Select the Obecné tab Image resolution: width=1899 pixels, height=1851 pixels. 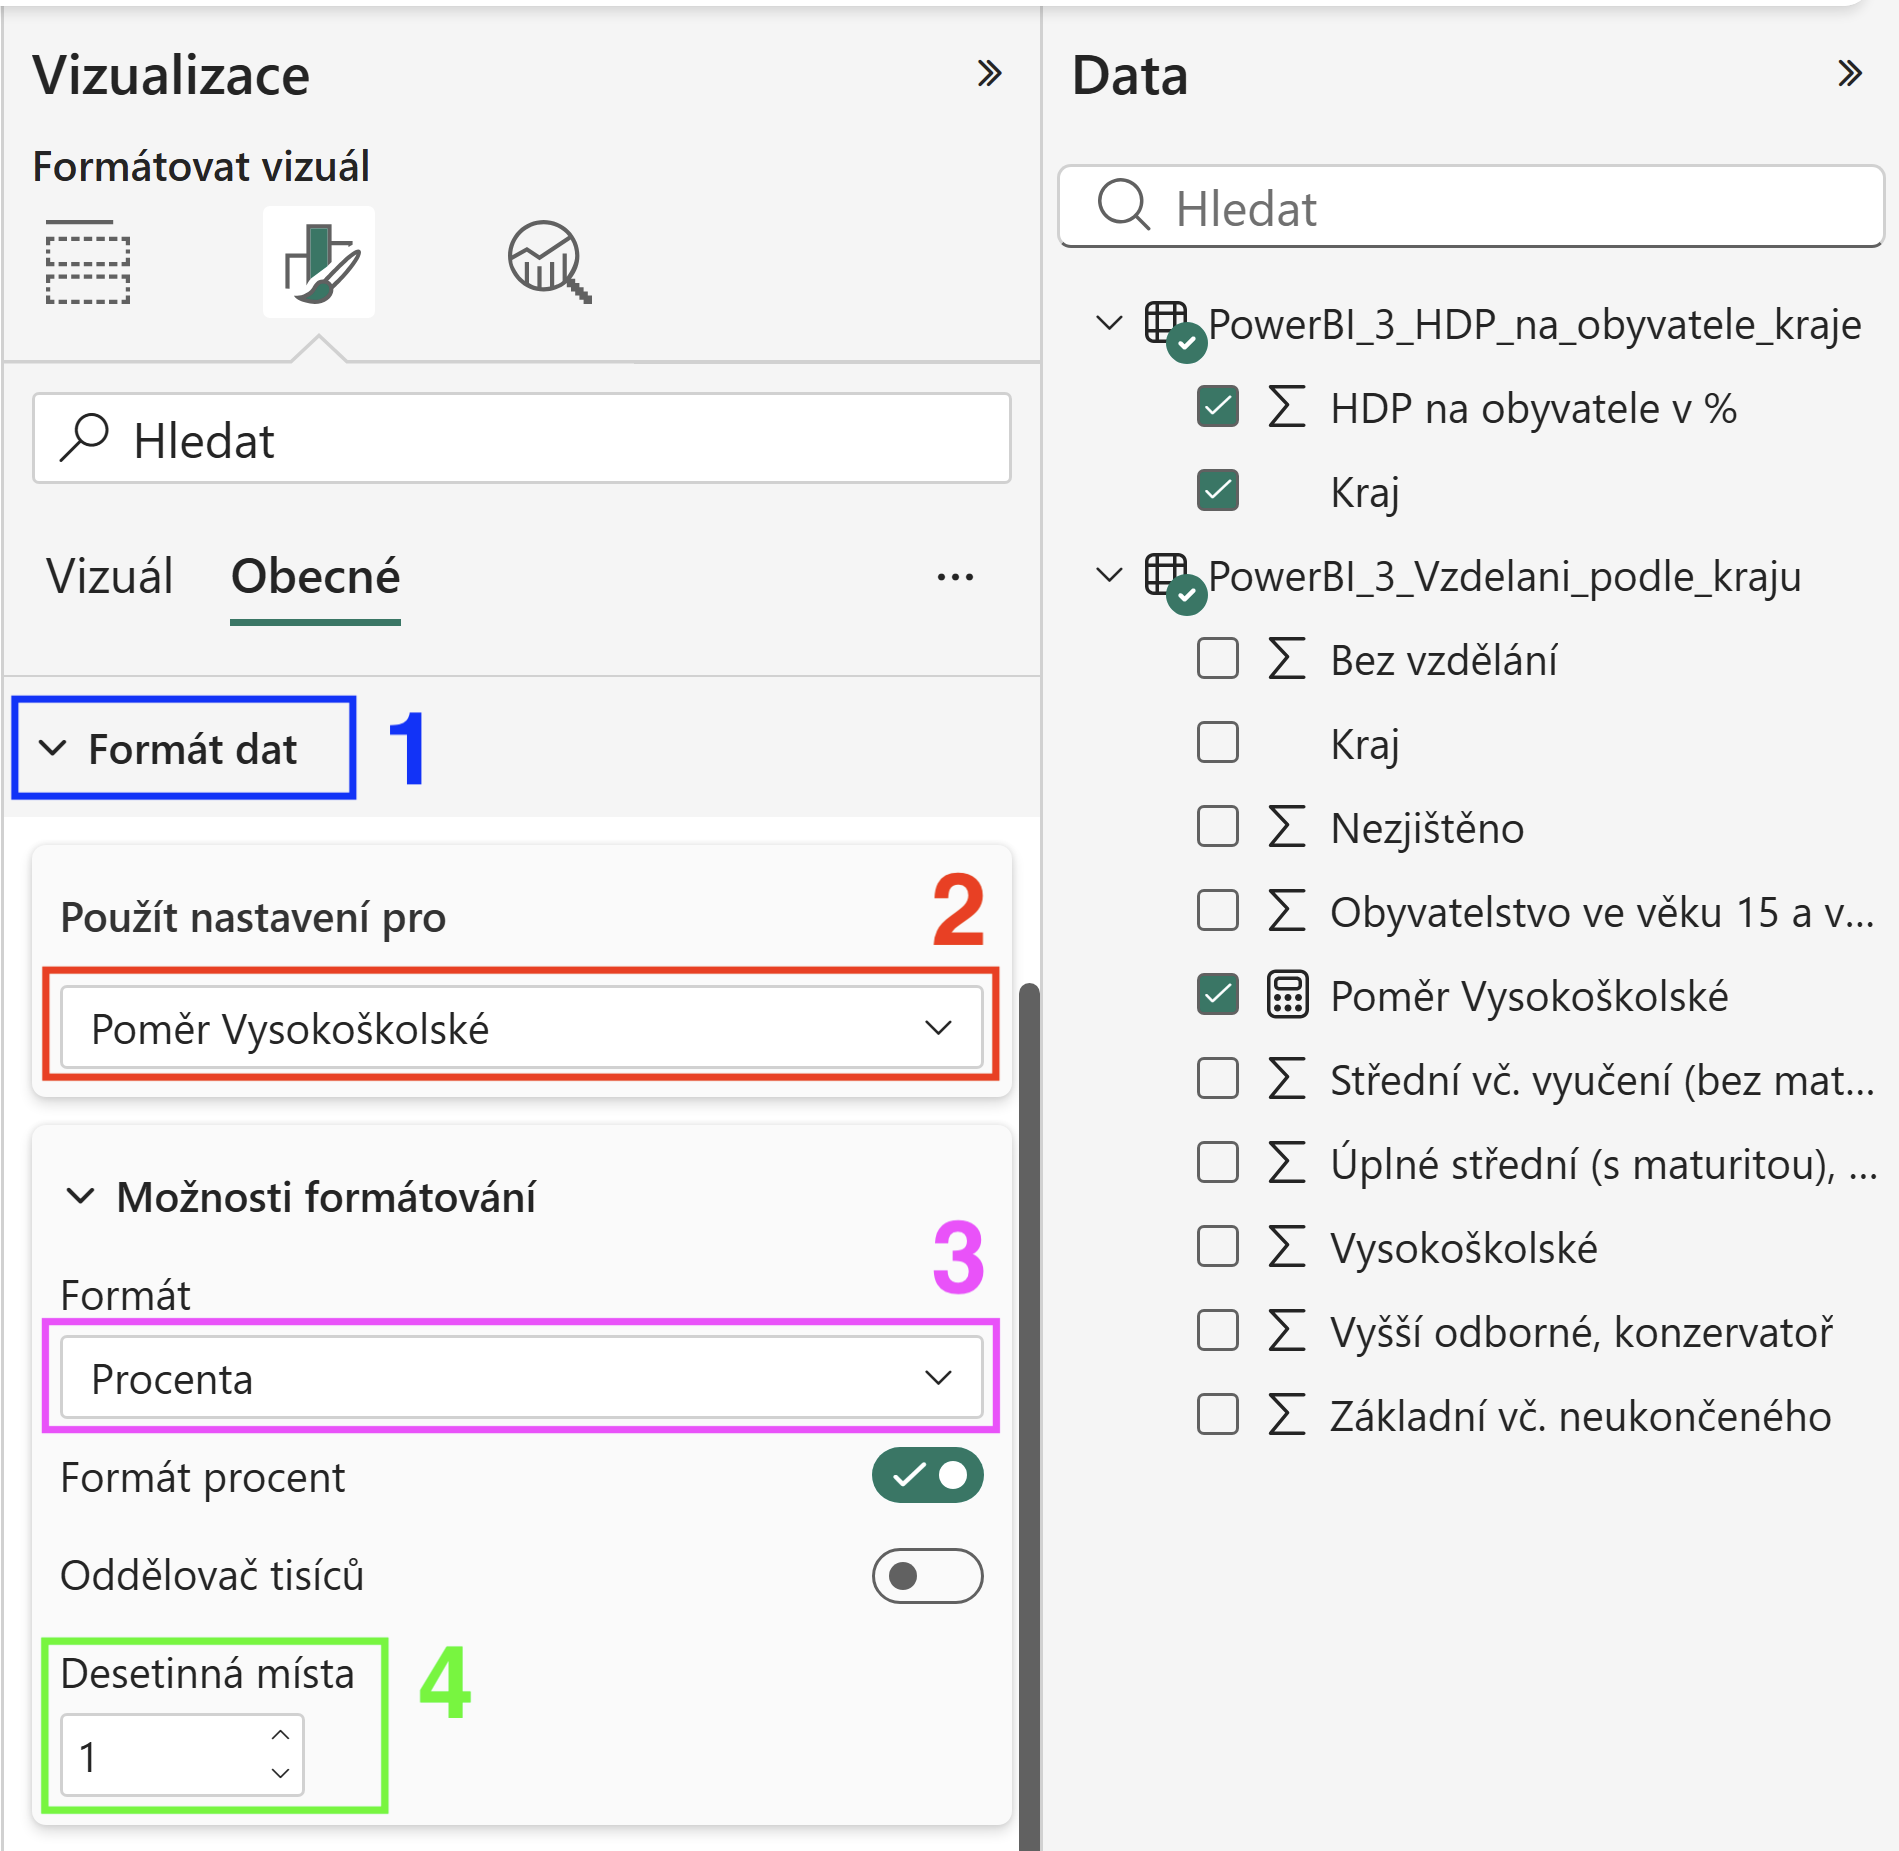point(315,577)
